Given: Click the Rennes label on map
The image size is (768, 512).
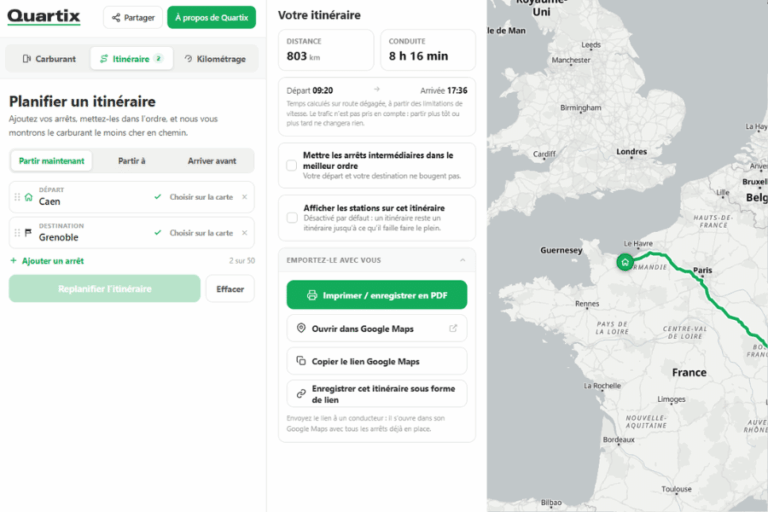Looking at the screenshot, I should coord(587,303).
